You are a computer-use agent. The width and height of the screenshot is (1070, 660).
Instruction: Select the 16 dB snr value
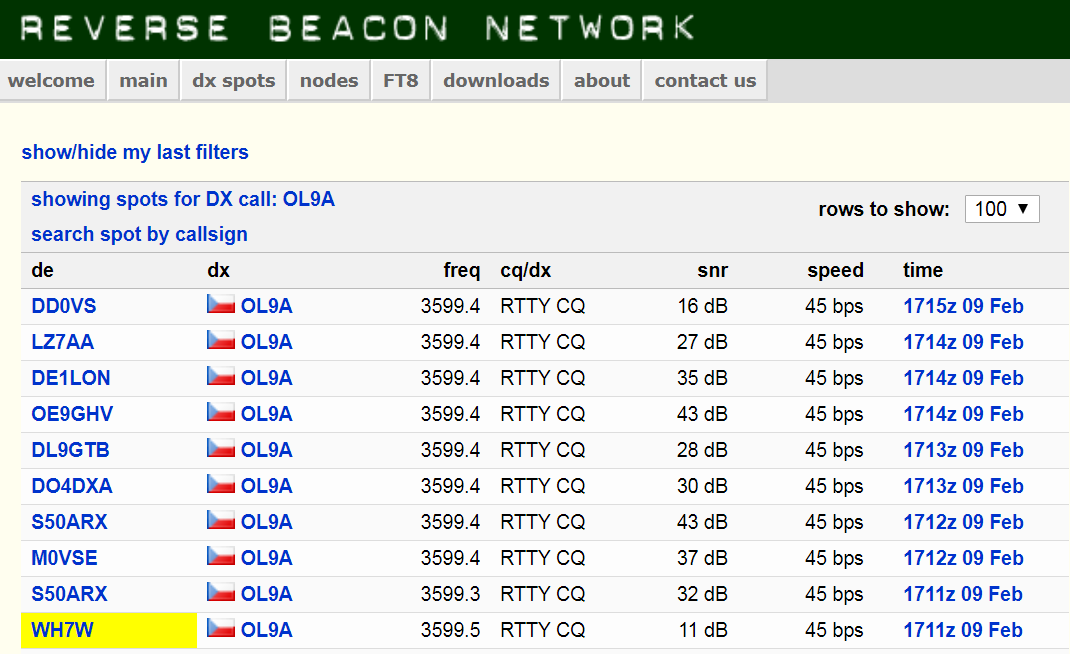pos(702,306)
